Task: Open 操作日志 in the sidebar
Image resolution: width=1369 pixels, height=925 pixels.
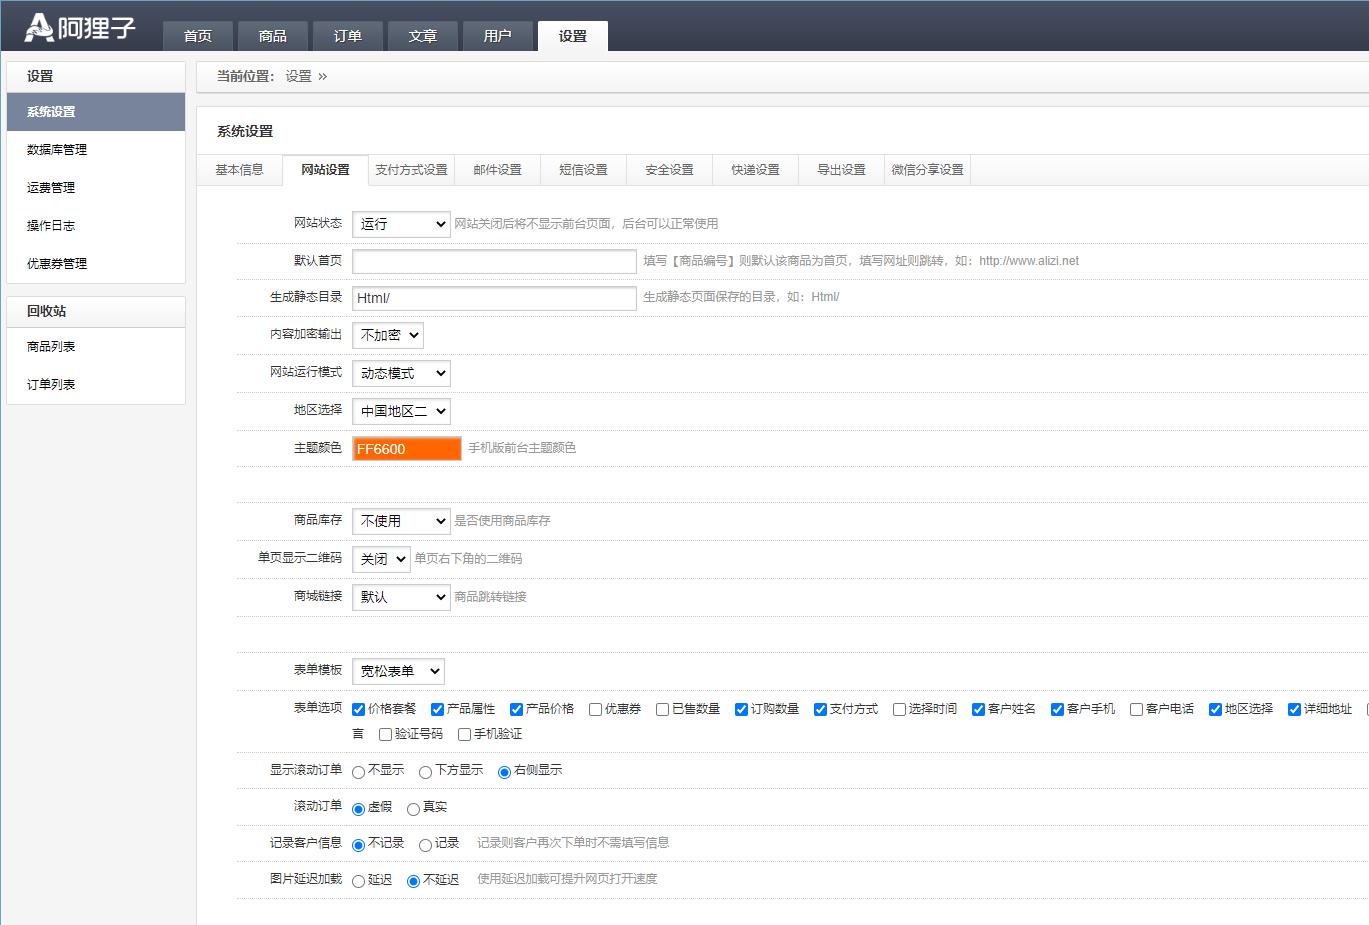Action: (x=96, y=226)
